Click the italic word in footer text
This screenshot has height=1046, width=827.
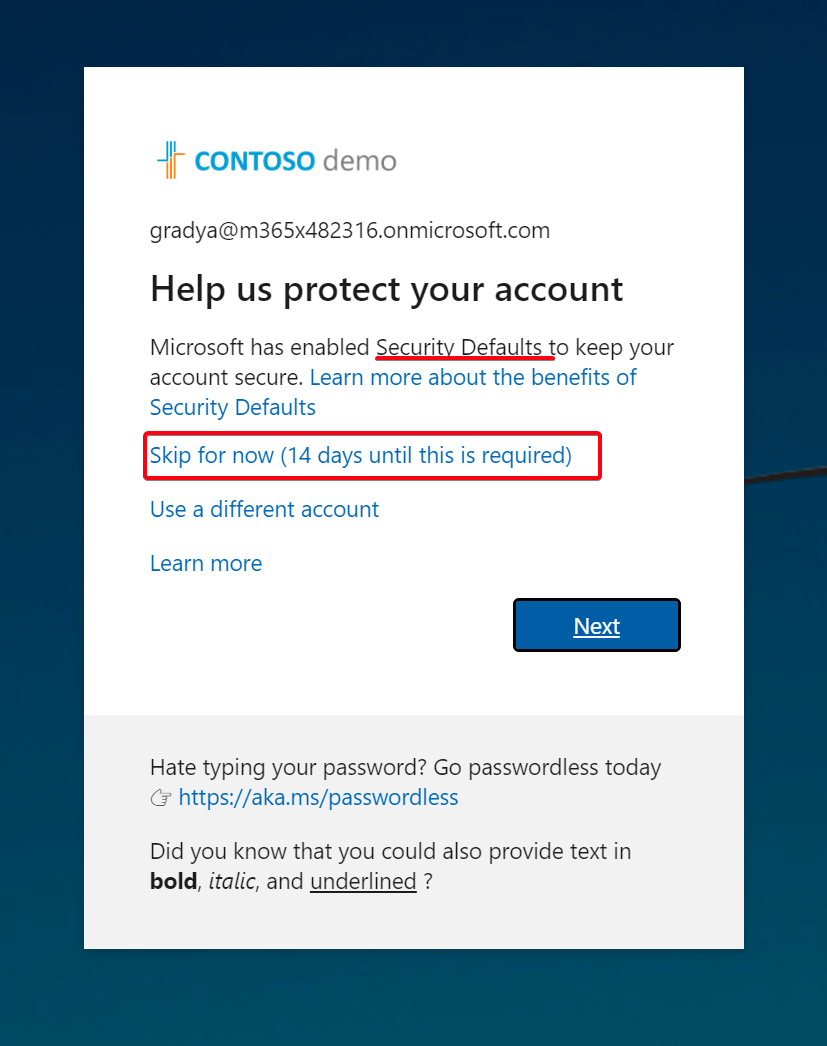point(232,881)
